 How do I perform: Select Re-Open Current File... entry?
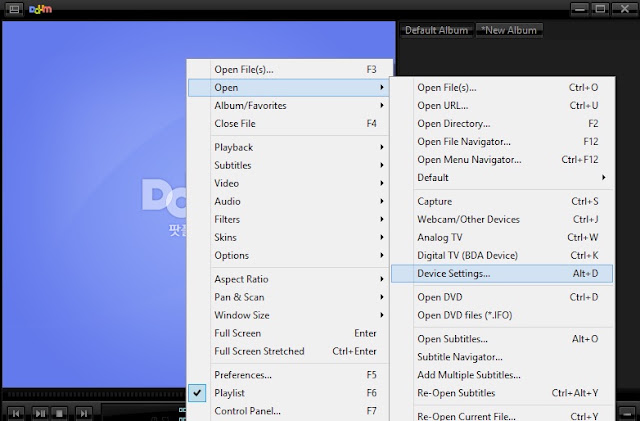502,414
